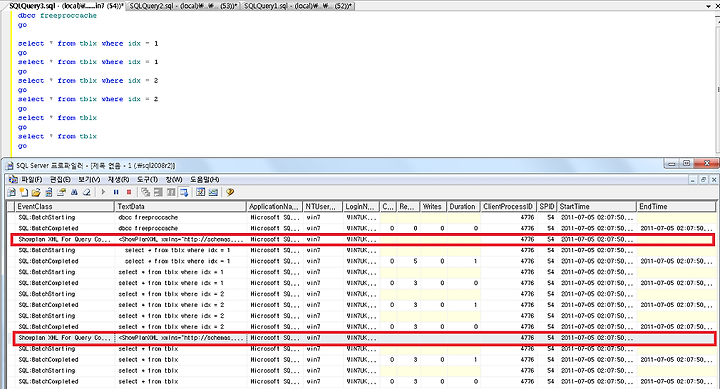
Task: Toggle Auto Scroll in the trace window
Action: pos(184,192)
